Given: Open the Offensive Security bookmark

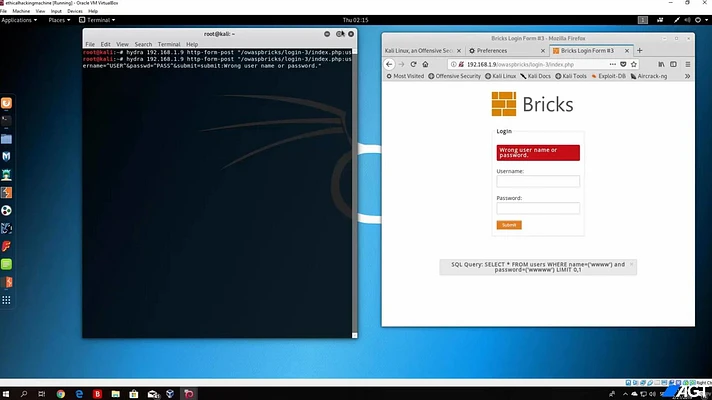Looking at the screenshot, I should click(454, 76).
